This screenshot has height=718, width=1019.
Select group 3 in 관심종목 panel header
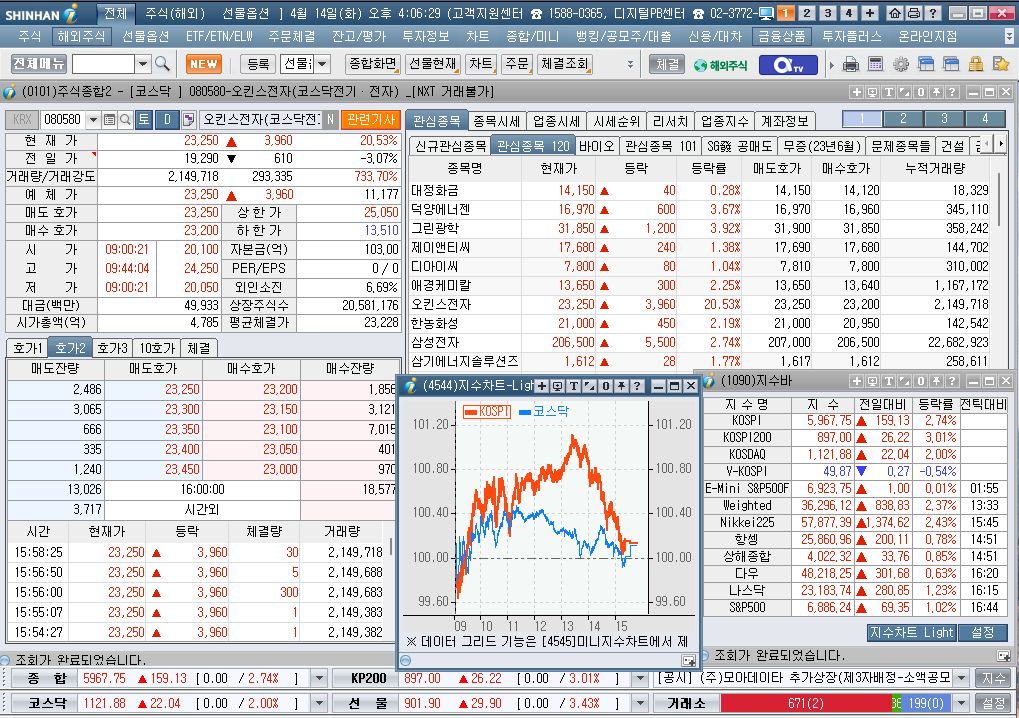tap(944, 119)
